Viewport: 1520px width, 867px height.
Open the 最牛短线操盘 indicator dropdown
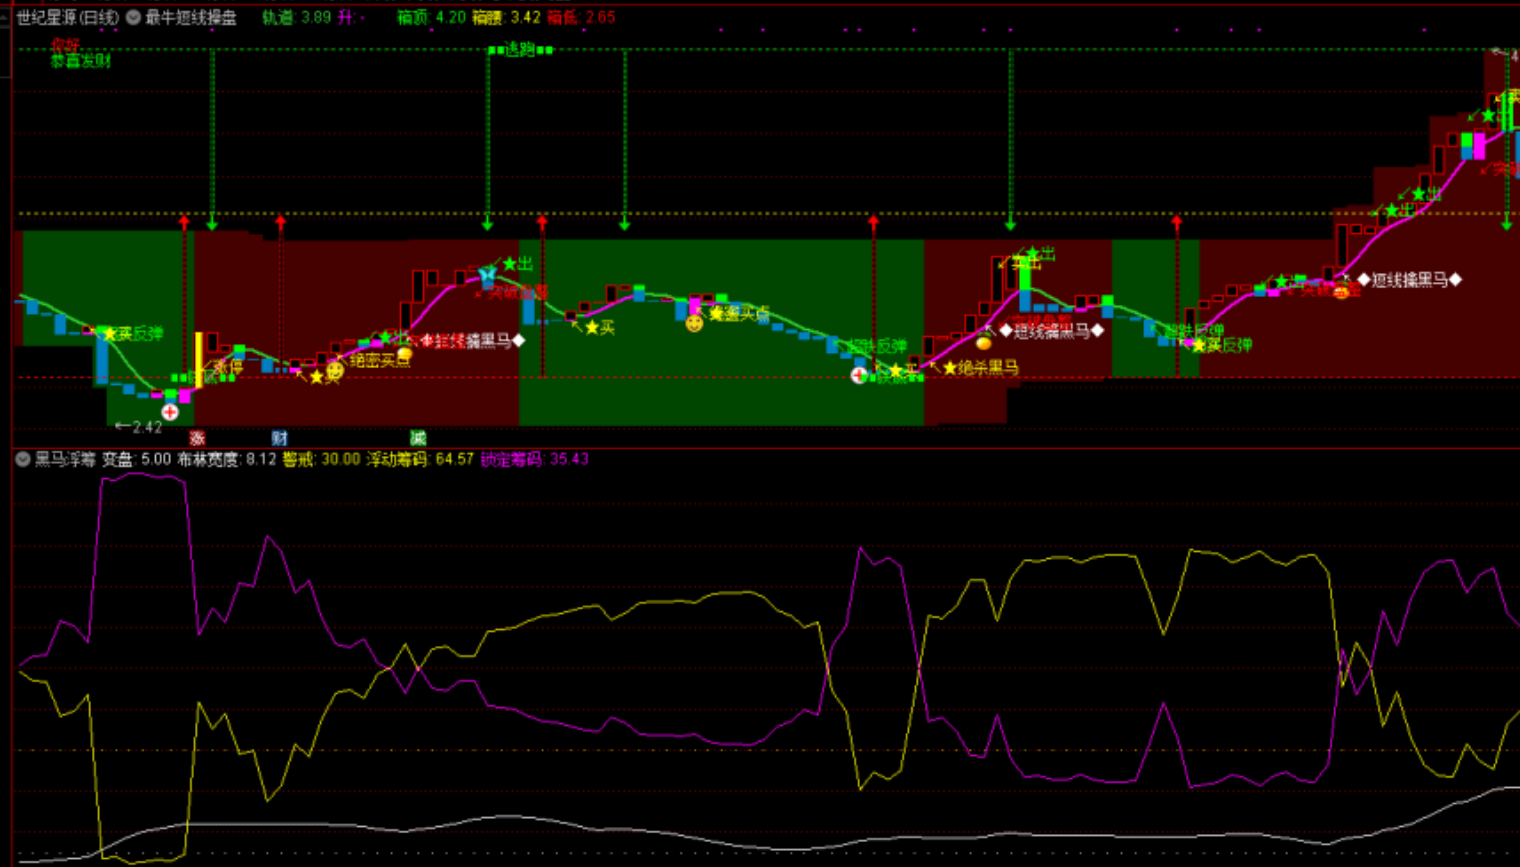pyautogui.click(x=133, y=17)
